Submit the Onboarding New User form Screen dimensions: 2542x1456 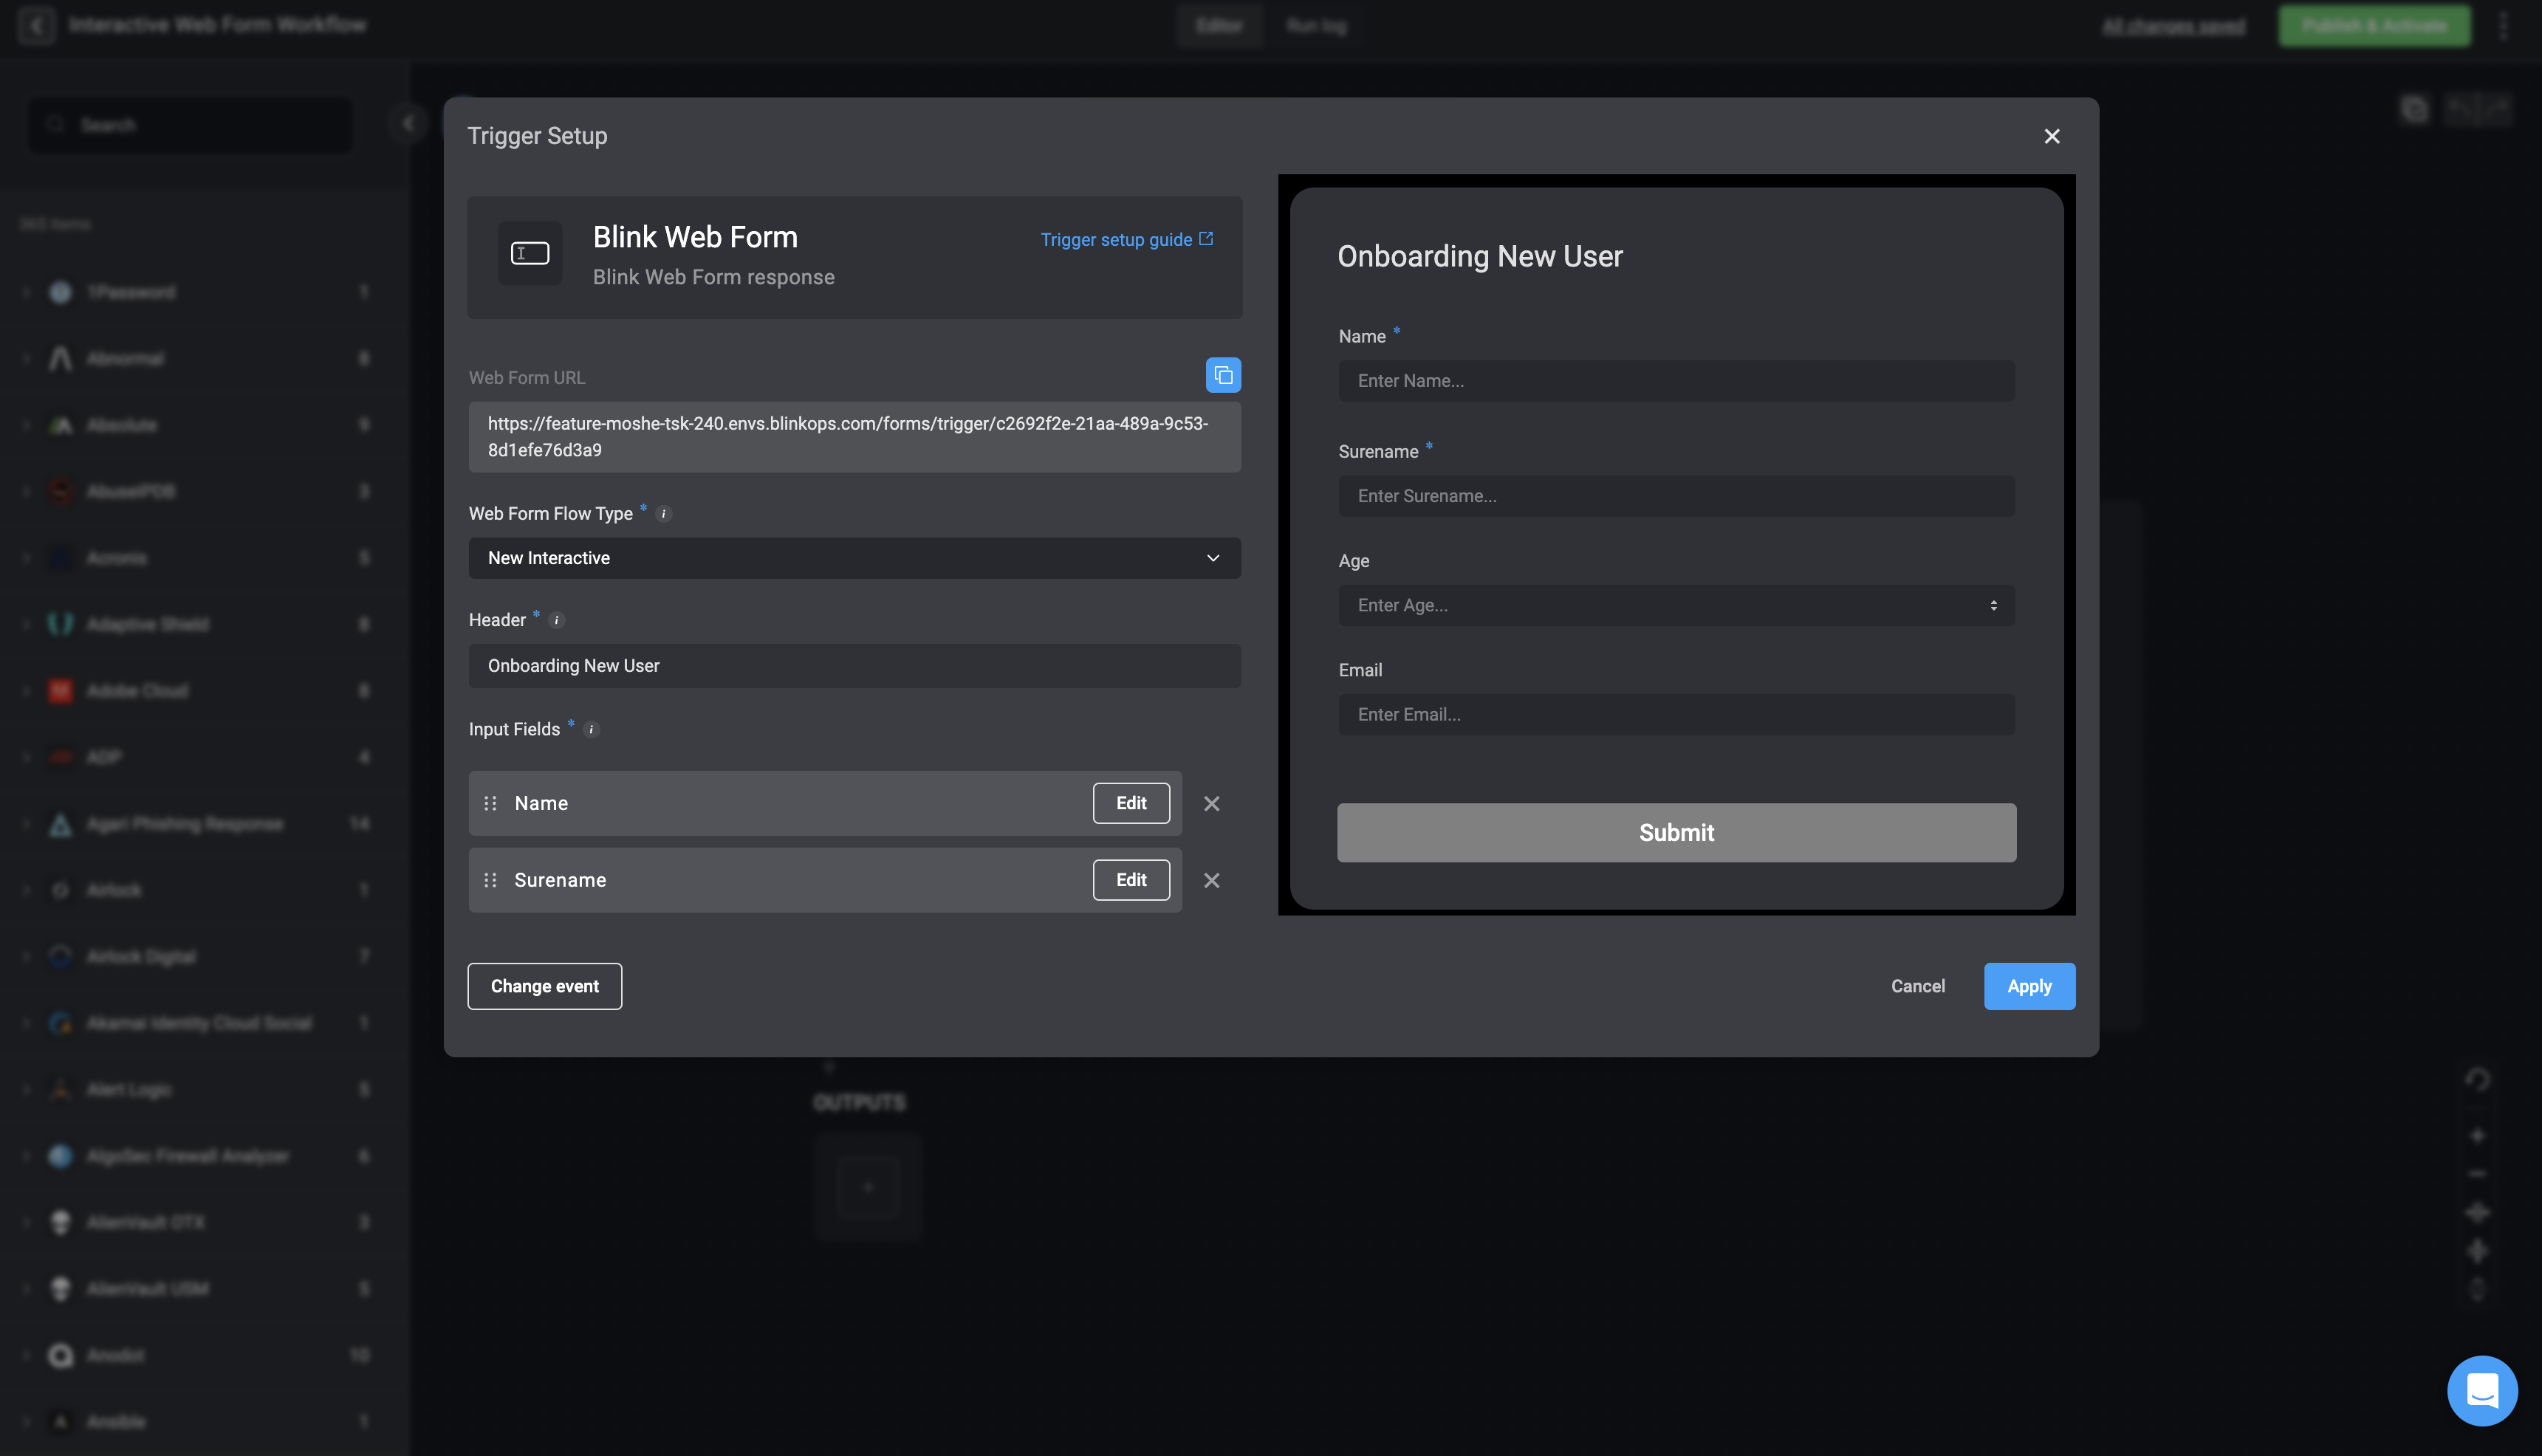[x=1676, y=832]
